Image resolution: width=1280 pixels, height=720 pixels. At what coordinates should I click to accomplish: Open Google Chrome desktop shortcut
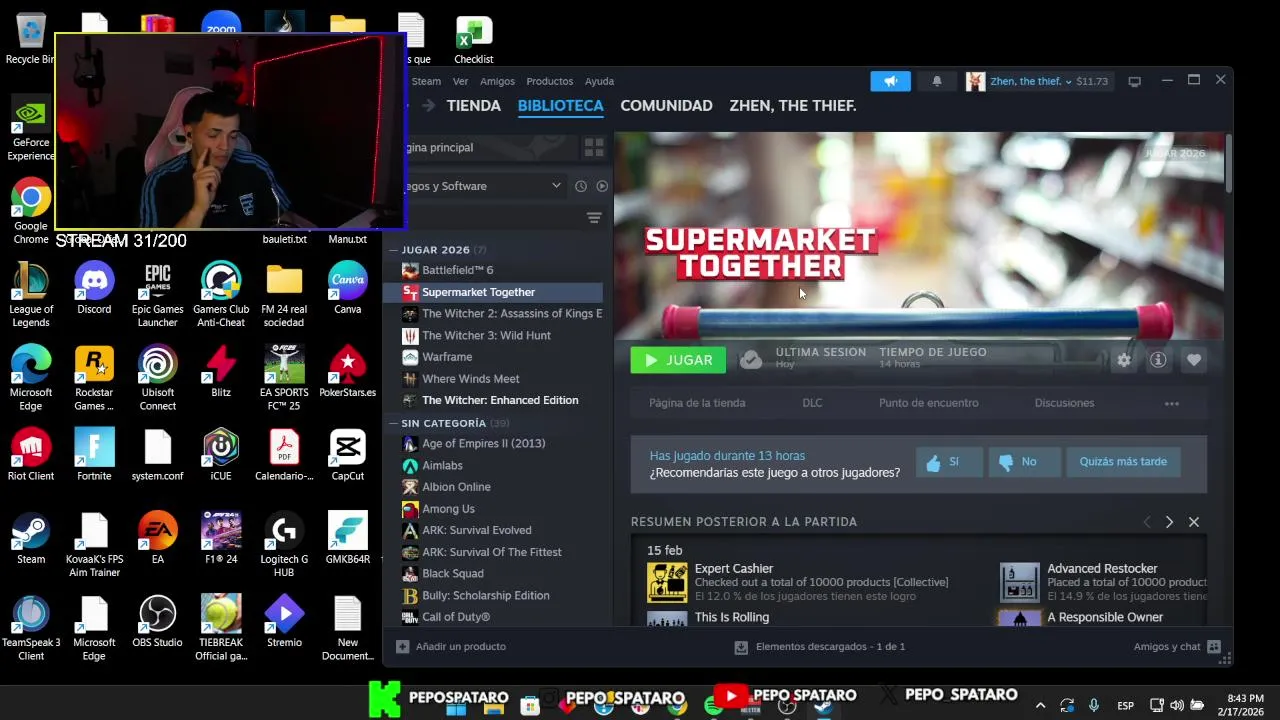[x=31, y=211]
